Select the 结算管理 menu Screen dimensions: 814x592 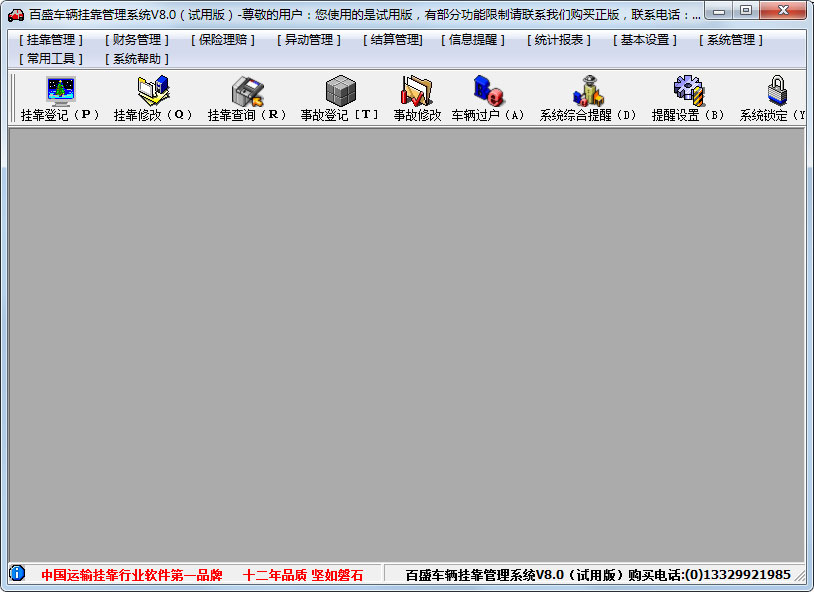click(393, 40)
